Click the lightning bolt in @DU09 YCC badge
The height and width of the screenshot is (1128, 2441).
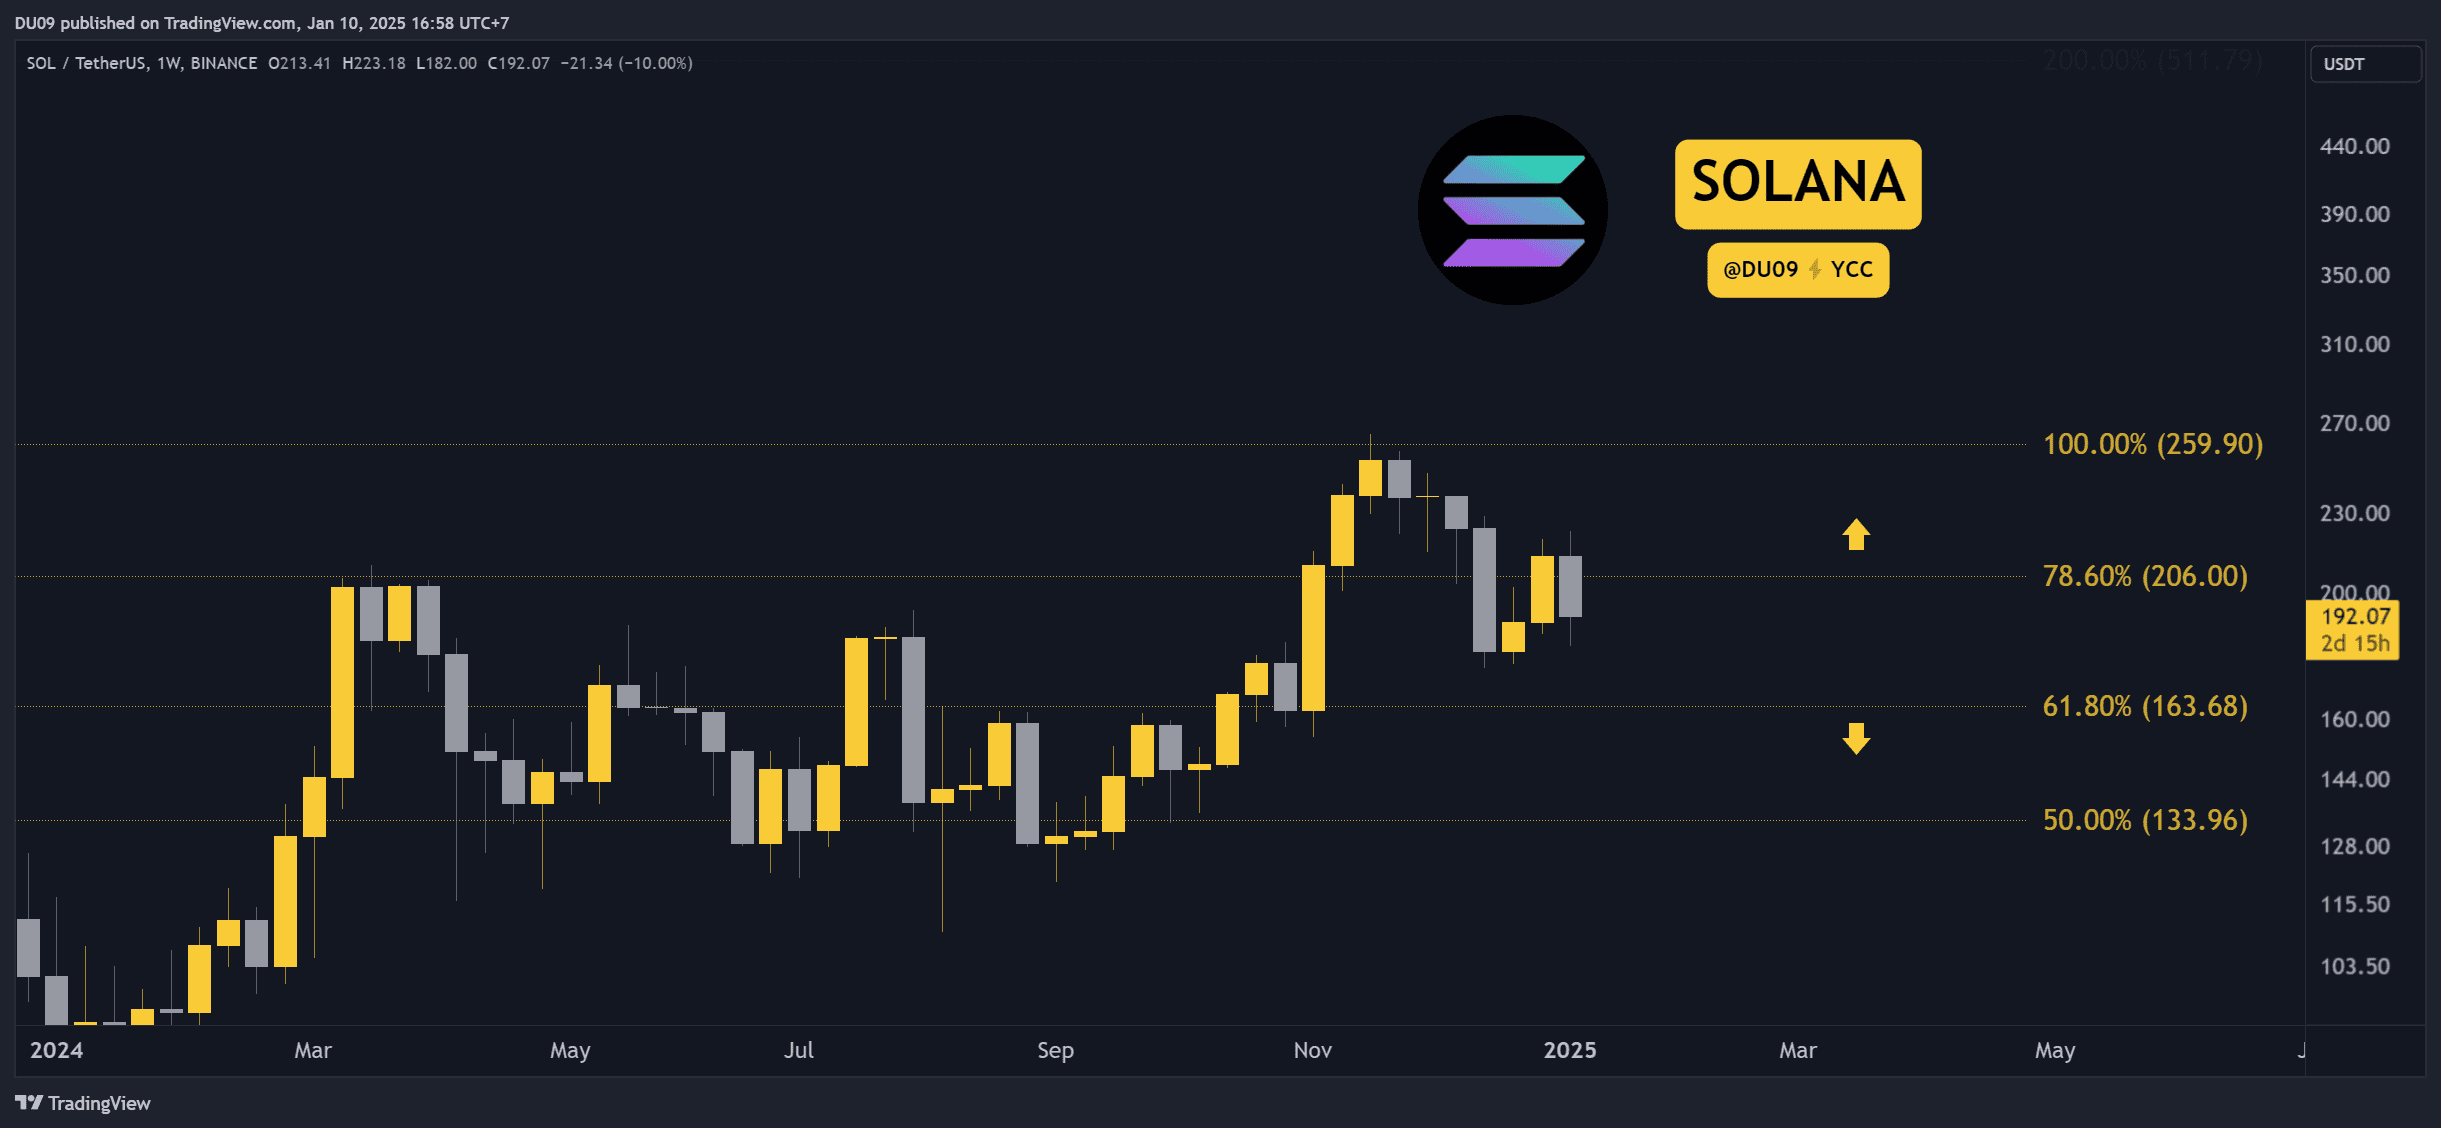point(1815,269)
